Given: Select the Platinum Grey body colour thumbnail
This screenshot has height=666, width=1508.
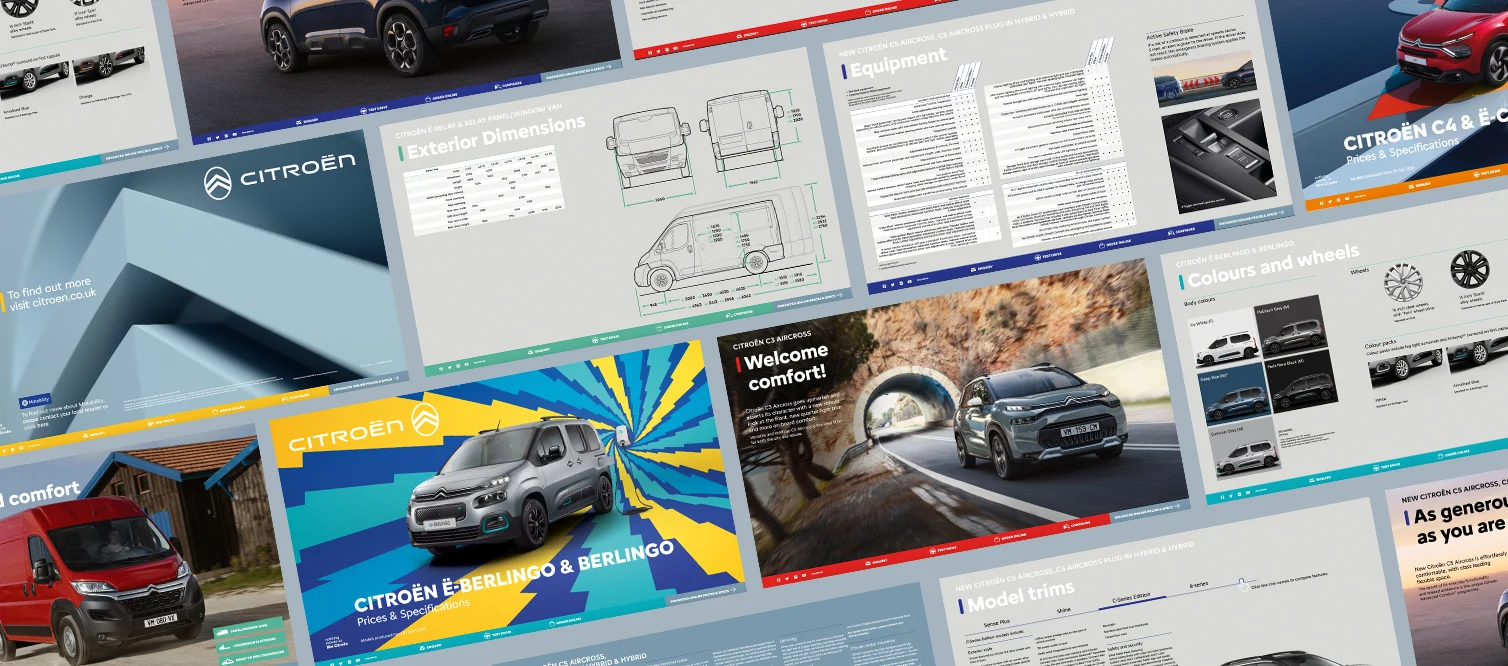Looking at the screenshot, I should tap(1291, 325).
